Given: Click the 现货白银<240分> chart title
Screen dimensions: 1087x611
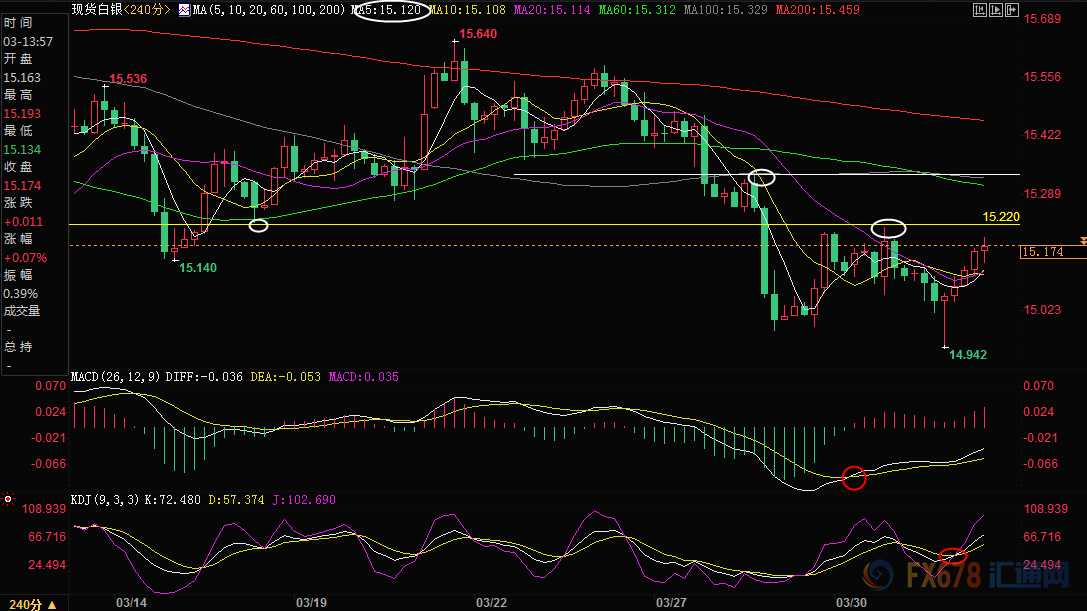Looking at the screenshot, I should click(121, 10).
